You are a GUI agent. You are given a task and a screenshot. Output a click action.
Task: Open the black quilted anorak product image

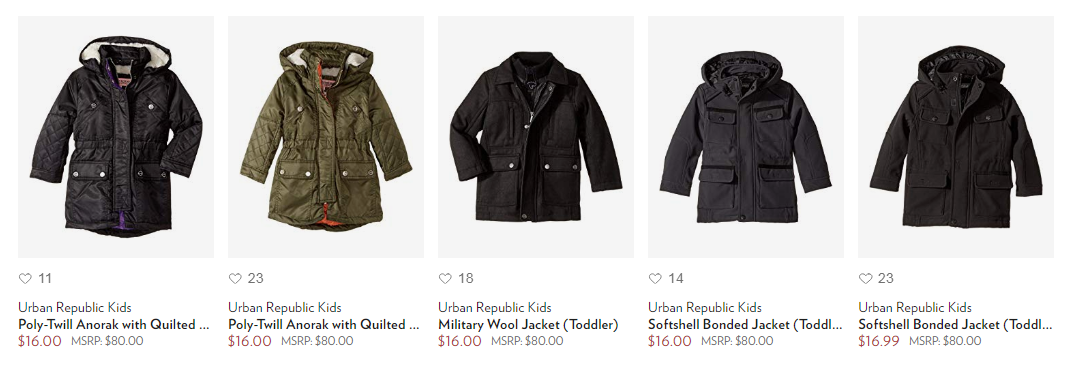tap(116, 137)
